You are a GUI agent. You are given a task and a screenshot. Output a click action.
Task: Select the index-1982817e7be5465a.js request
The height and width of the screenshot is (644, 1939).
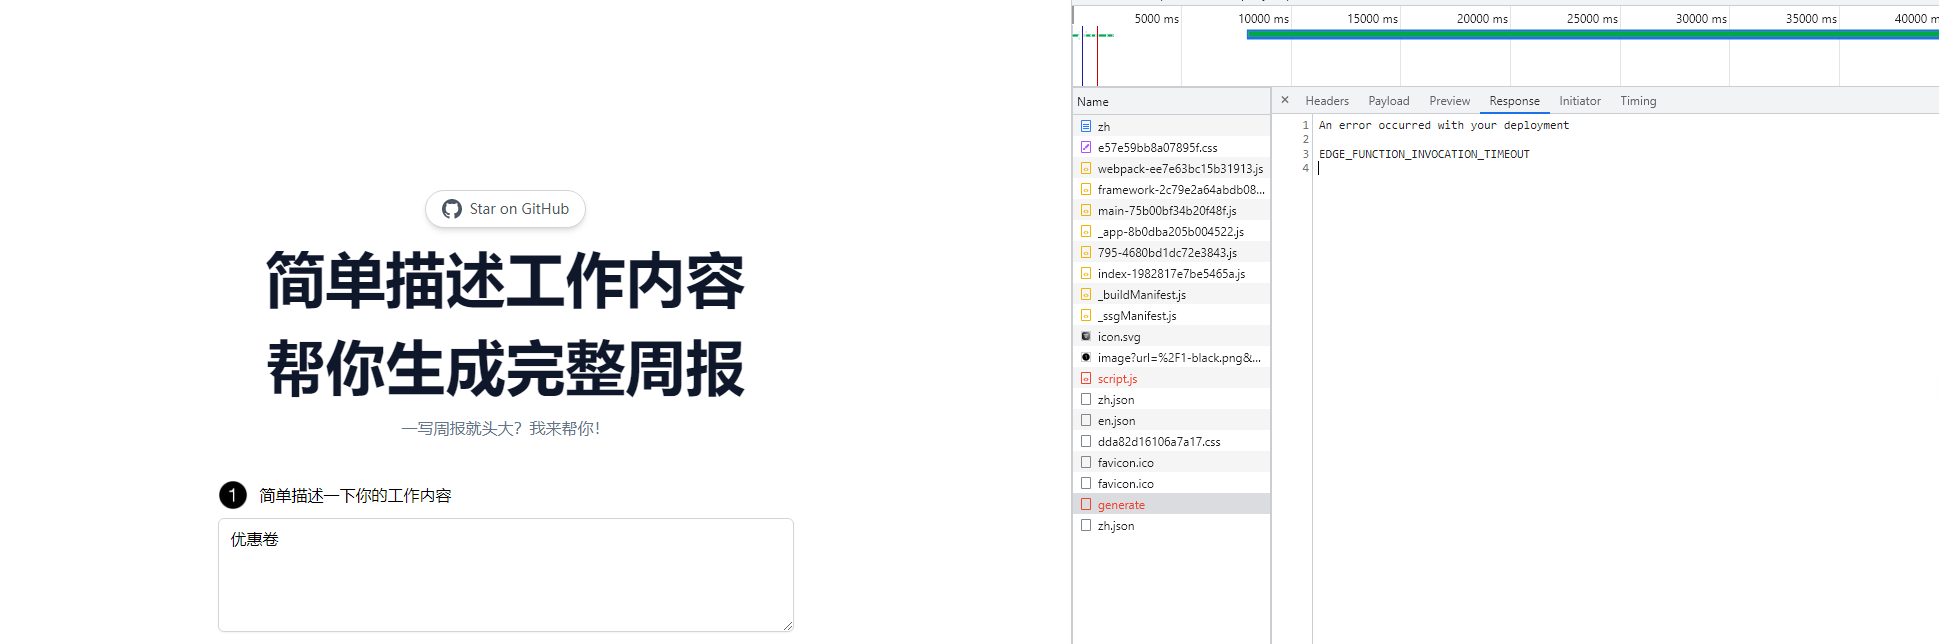coord(1171,274)
